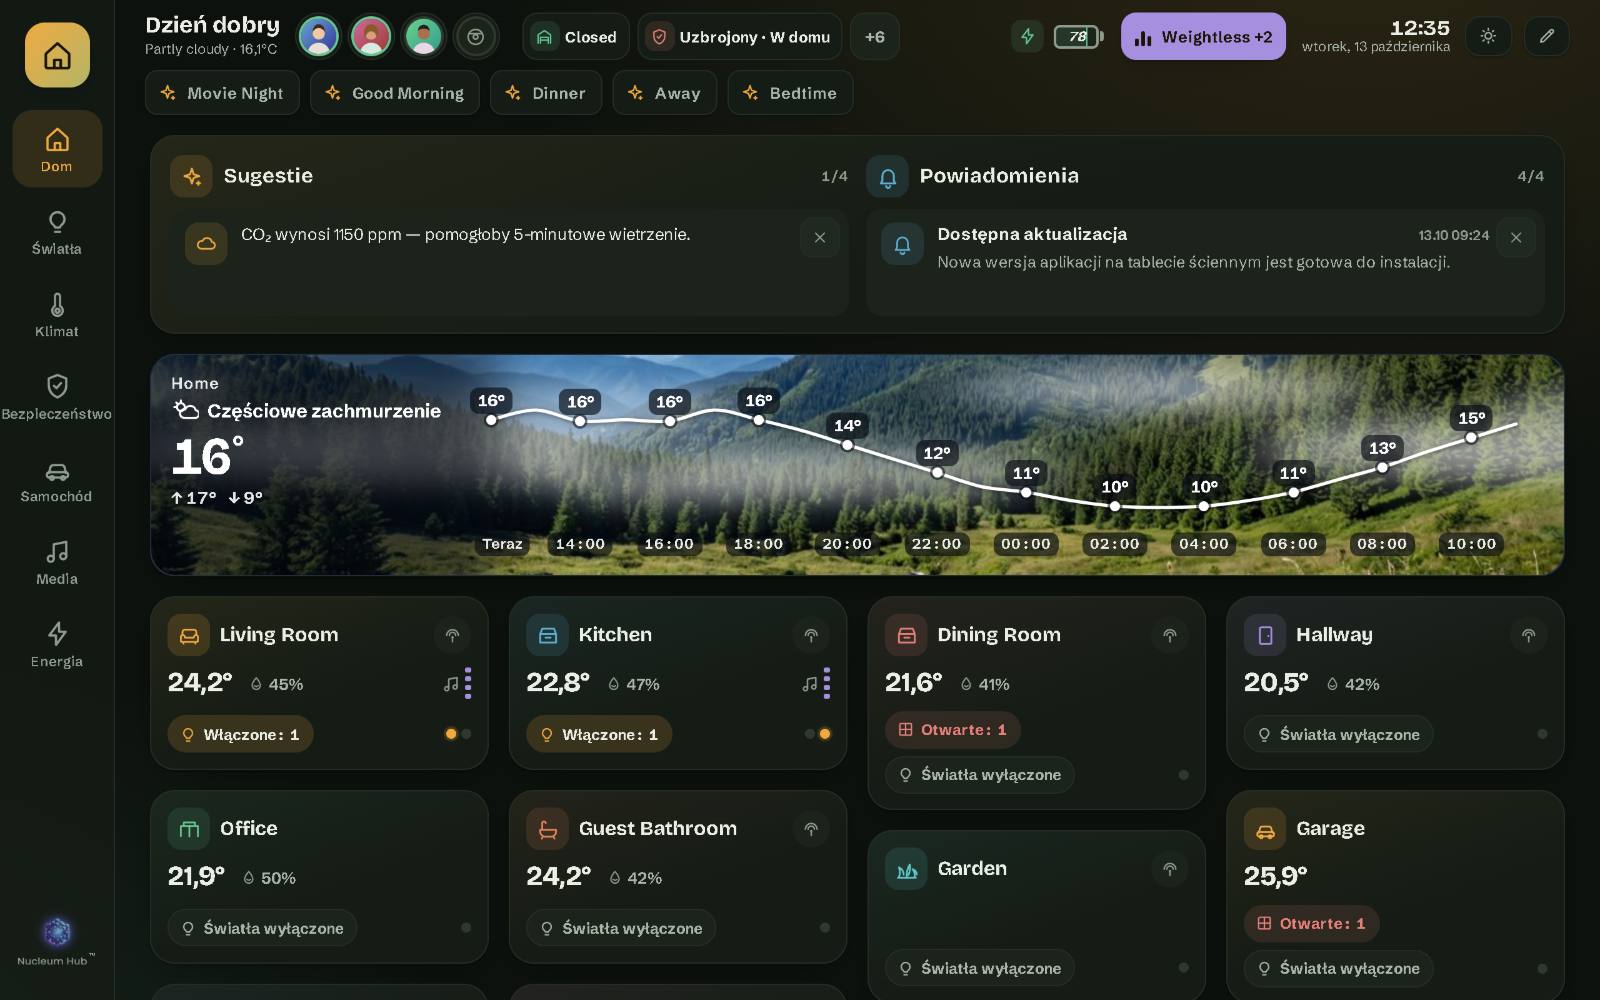
Task: Click the Powiadomienia bell icon
Action: (x=887, y=177)
